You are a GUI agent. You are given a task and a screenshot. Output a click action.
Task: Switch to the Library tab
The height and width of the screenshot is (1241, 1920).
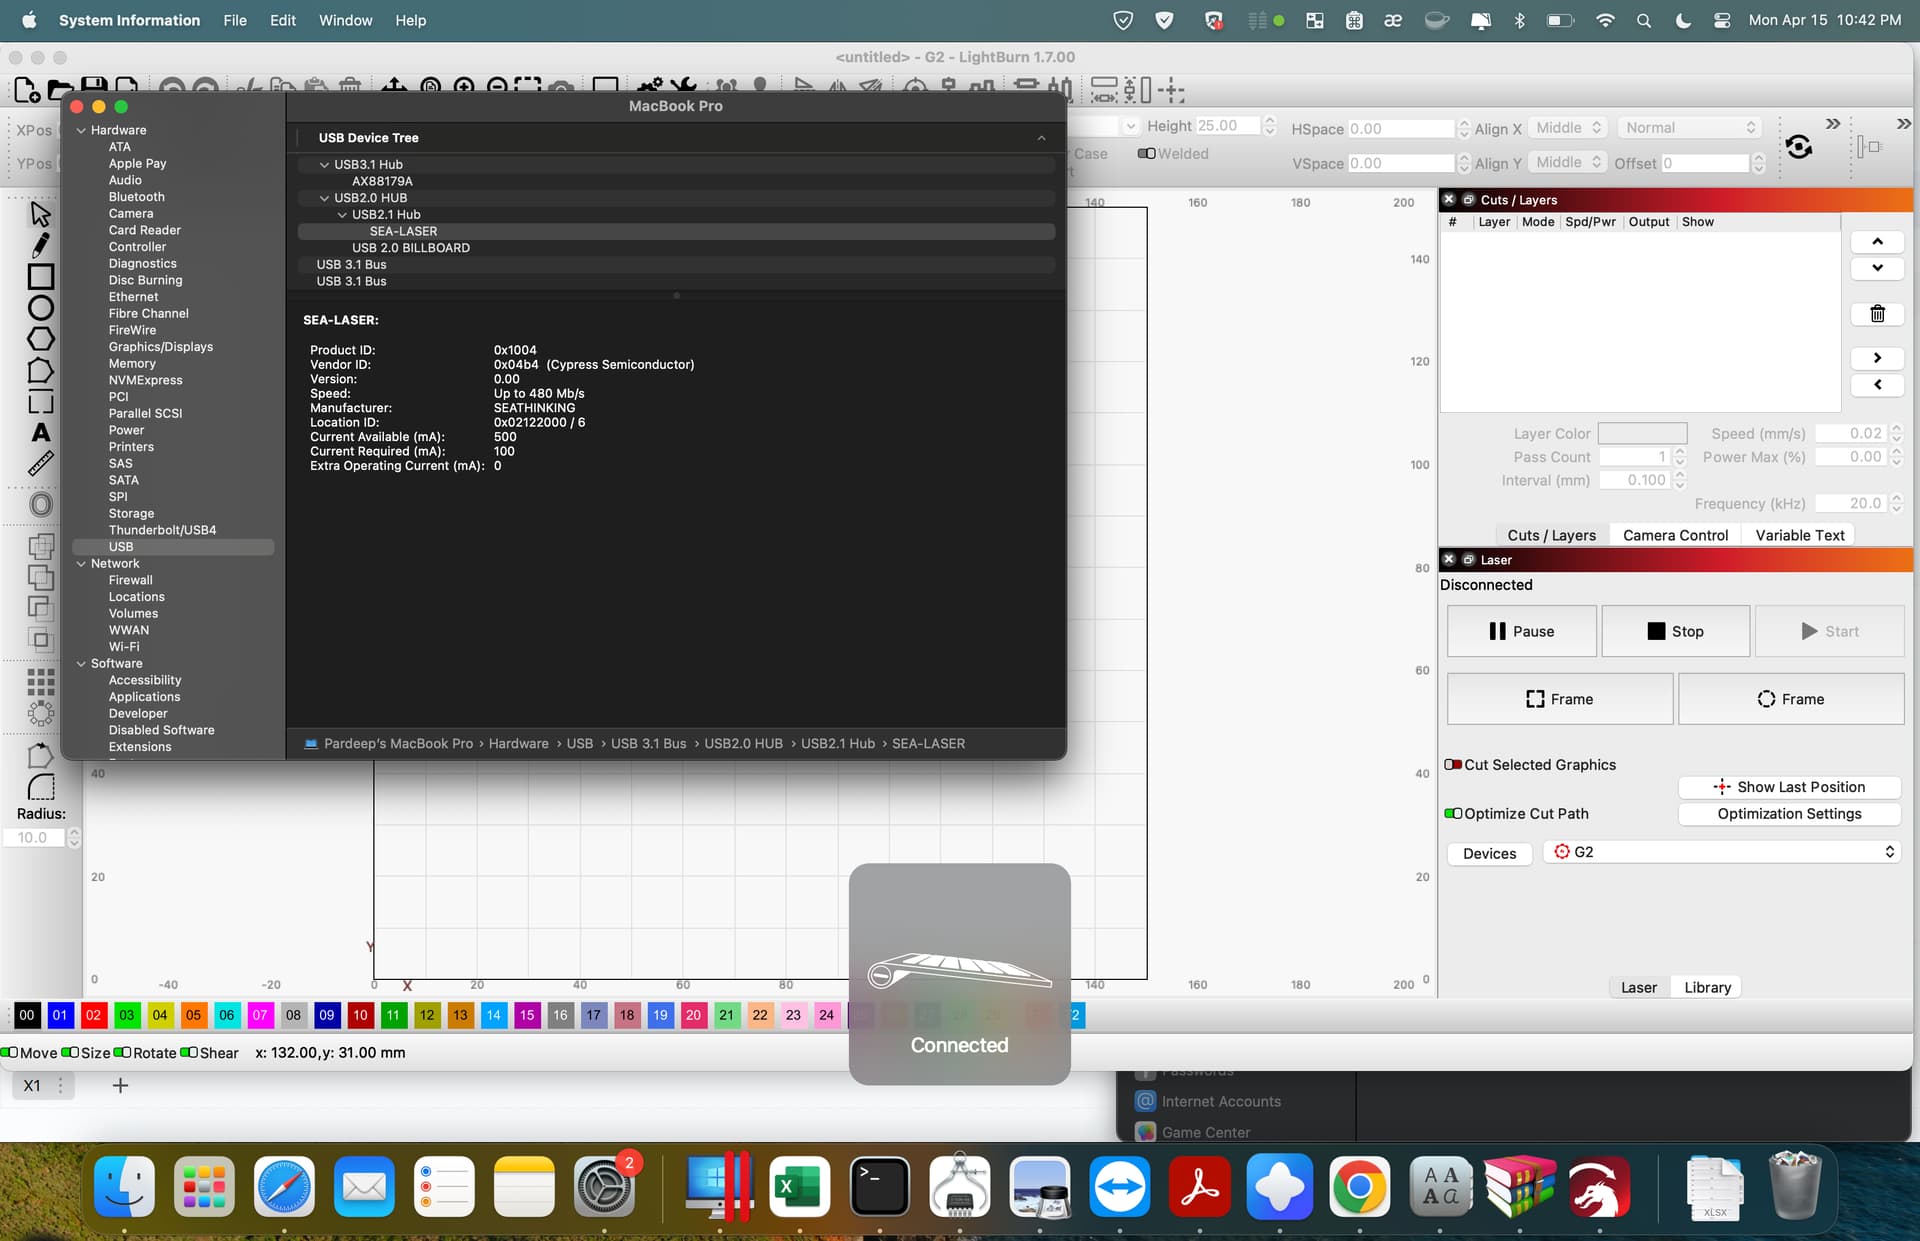(1707, 987)
